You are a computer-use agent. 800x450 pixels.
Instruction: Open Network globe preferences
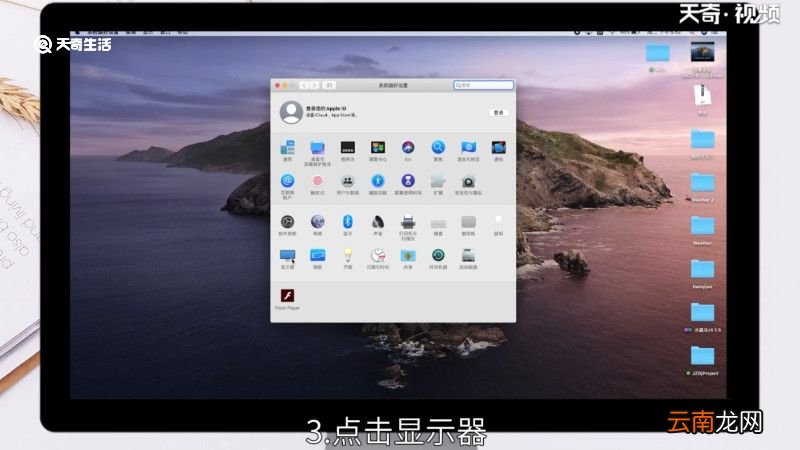[318, 221]
